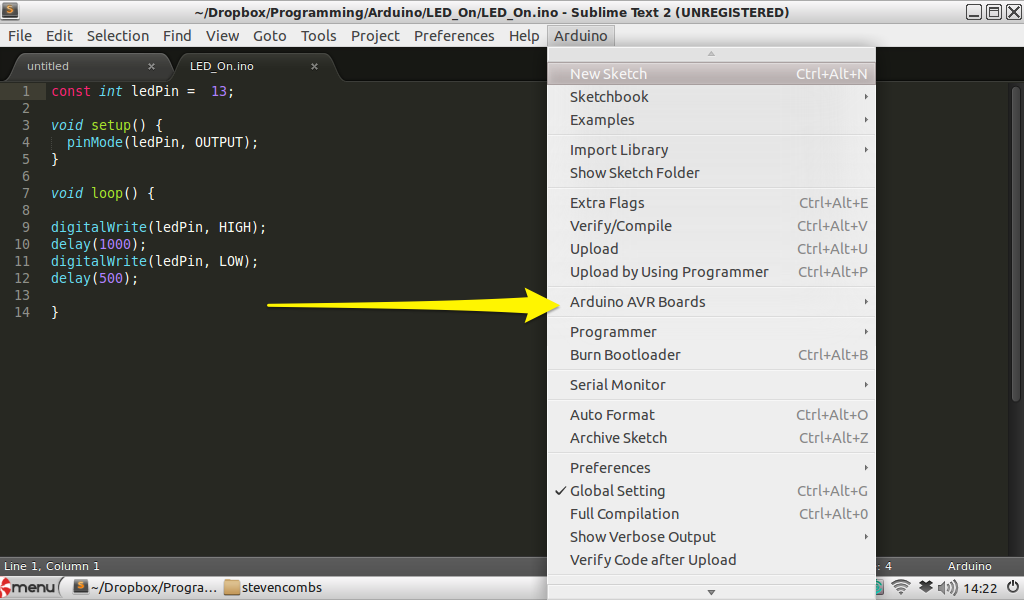Click the 'digitalWrite(ledPin, HIGH);' line
The image size is (1024, 600).
(159, 227)
